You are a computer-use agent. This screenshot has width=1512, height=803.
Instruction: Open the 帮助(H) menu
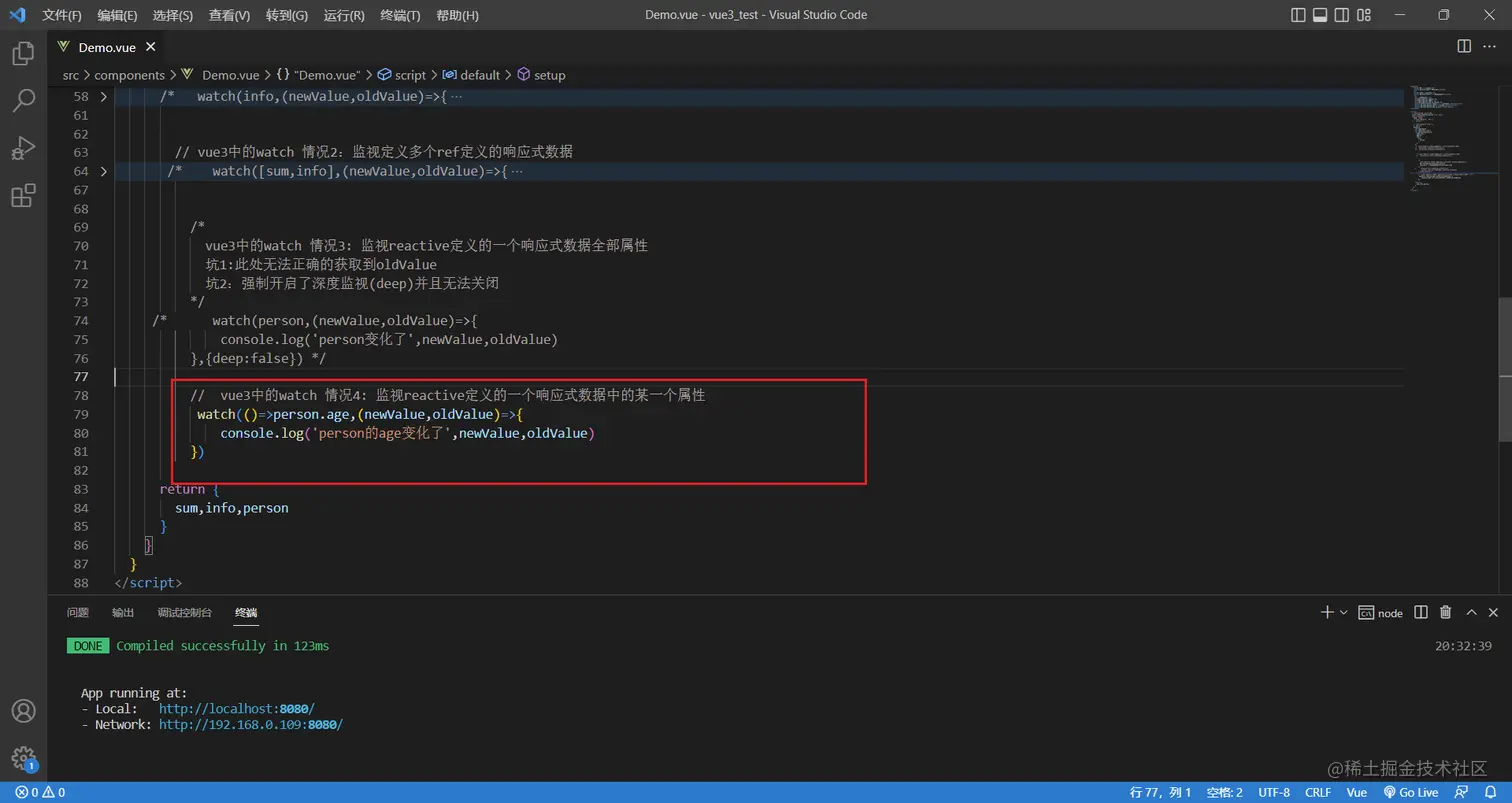click(458, 15)
